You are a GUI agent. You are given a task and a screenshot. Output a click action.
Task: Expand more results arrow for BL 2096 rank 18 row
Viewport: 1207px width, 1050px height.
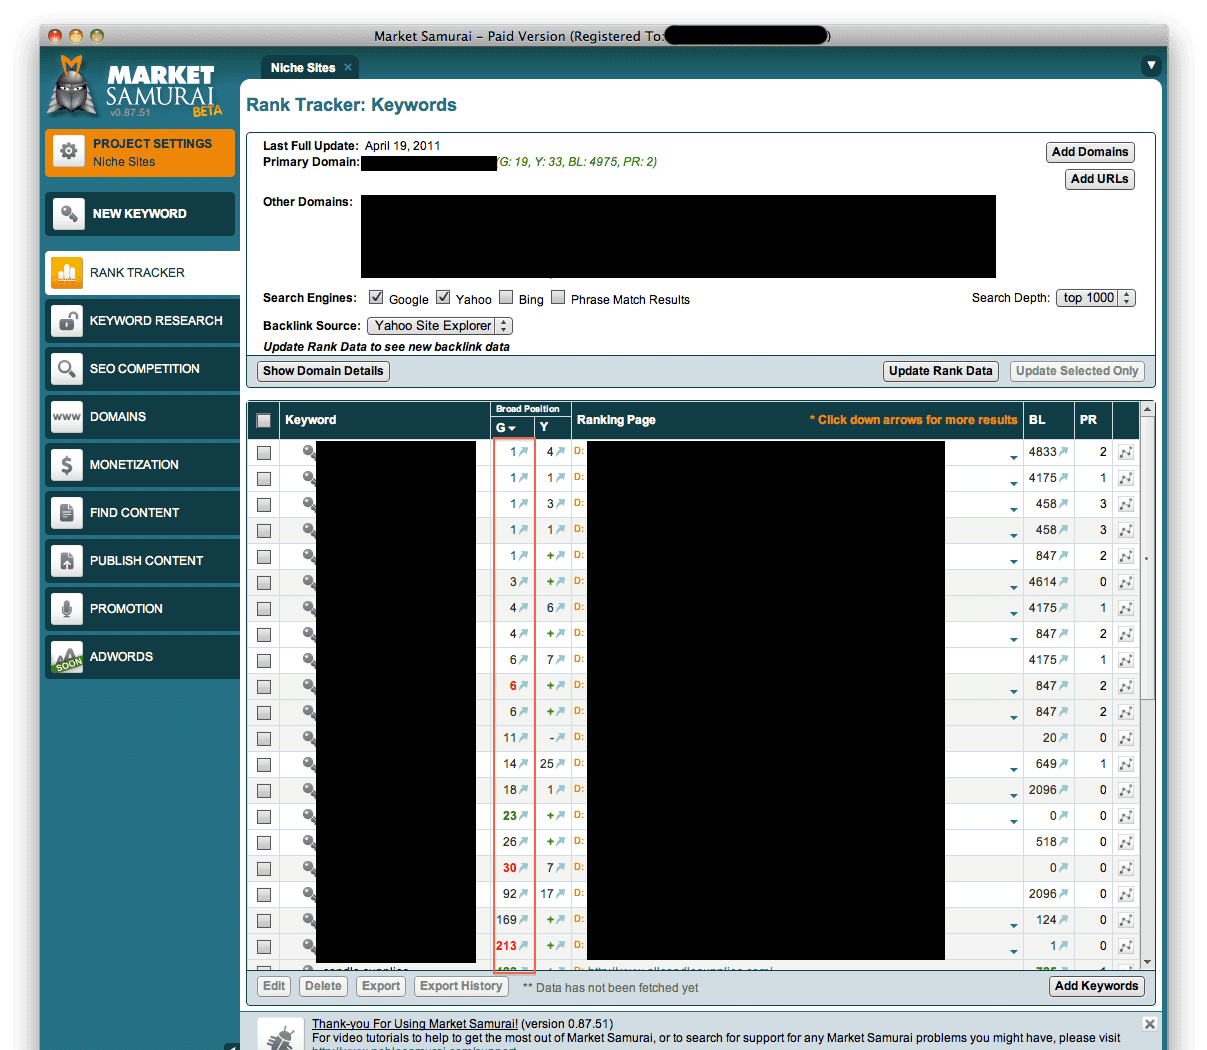pos(1013,795)
